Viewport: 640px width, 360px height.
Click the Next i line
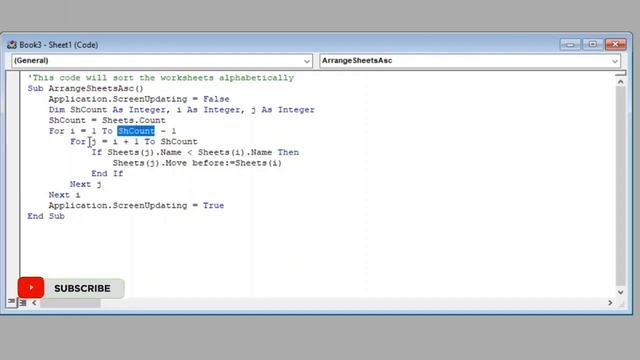(64, 195)
